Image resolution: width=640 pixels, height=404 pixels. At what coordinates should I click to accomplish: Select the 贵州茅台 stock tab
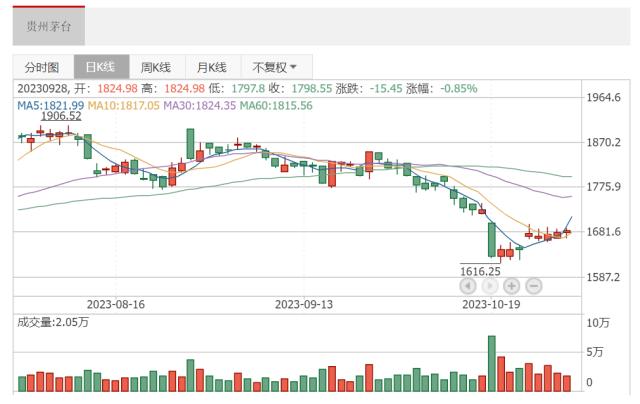[49, 26]
